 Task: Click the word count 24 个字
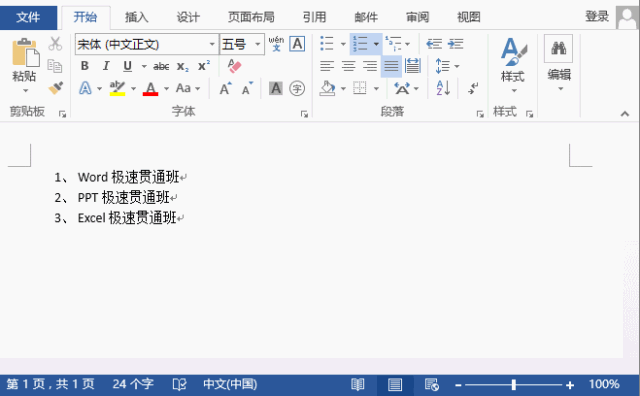coord(133,384)
